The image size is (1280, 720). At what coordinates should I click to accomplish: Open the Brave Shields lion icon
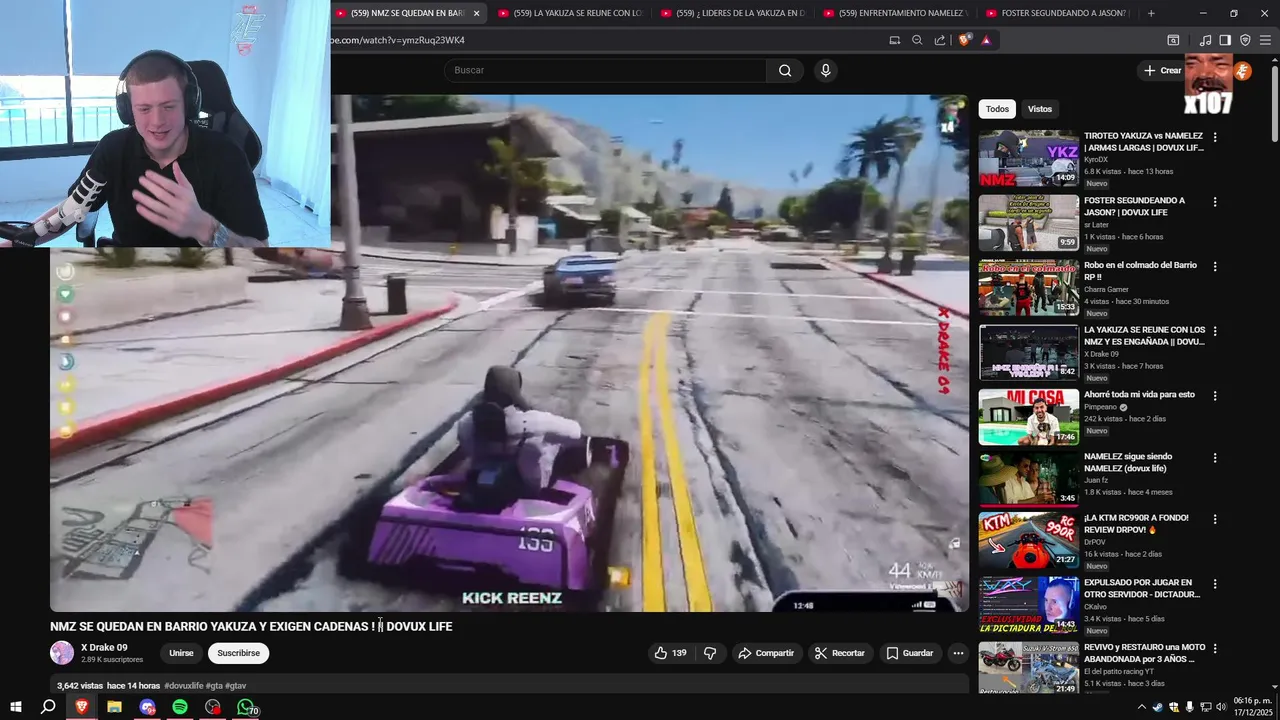point(964,40)
